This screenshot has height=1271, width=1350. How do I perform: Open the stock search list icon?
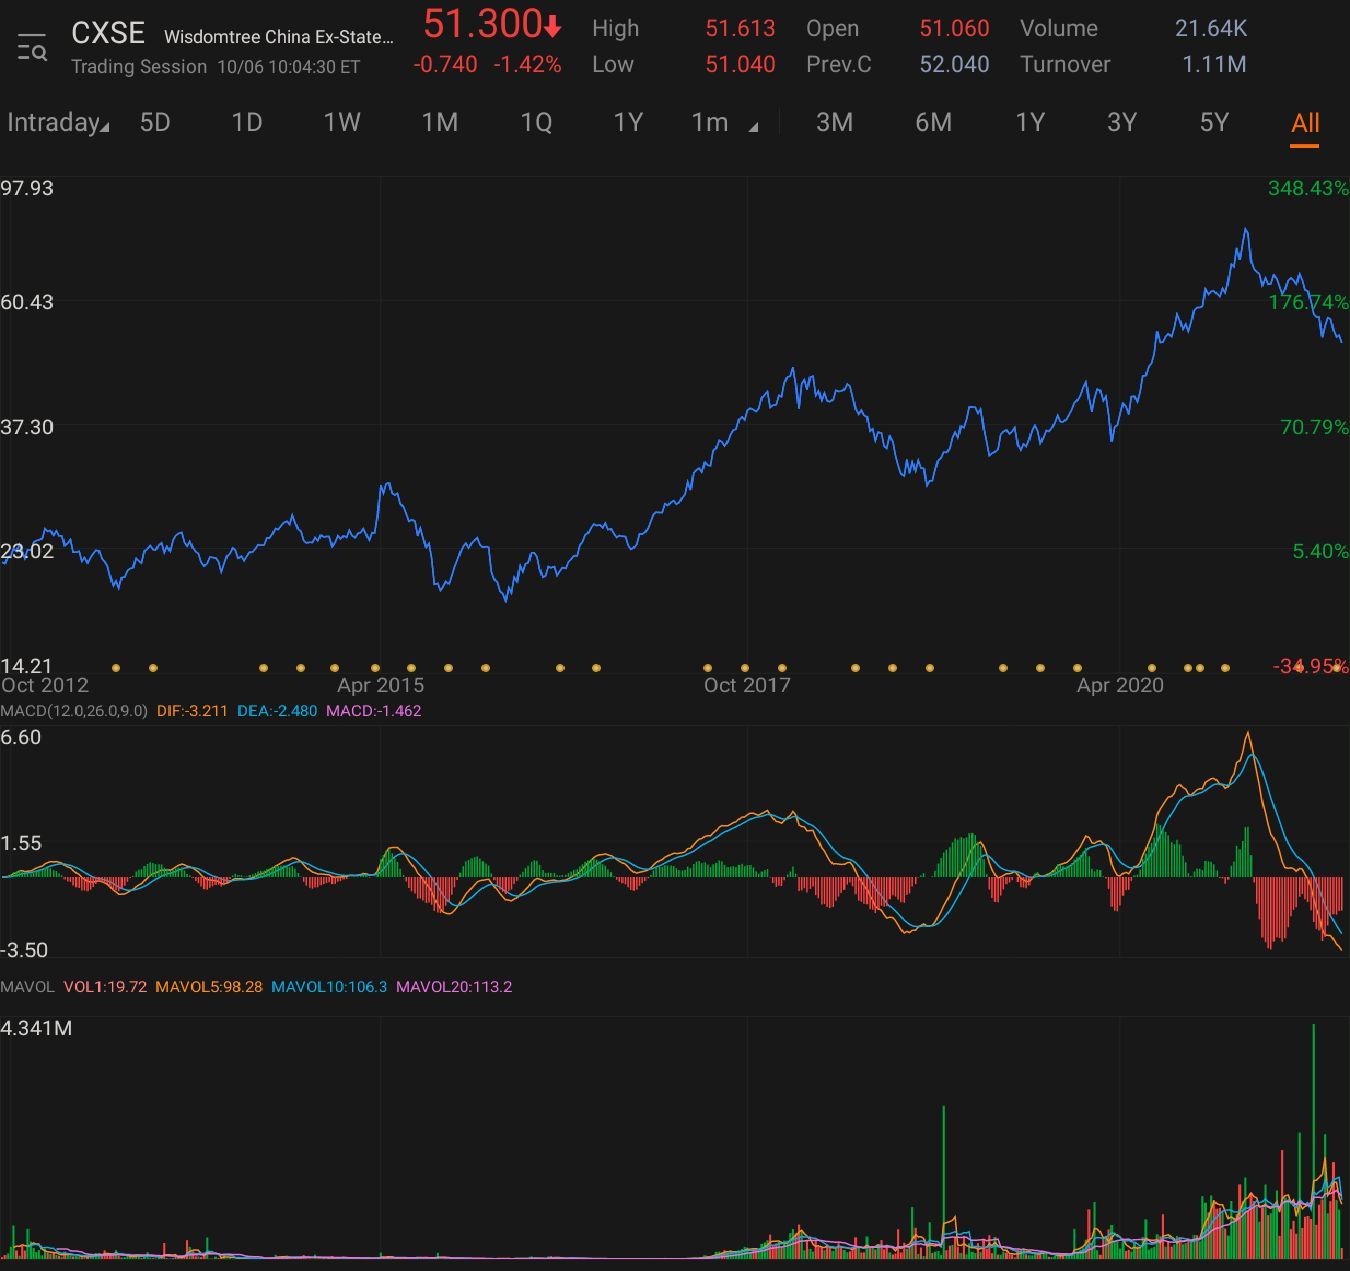[x=32, y=48]
